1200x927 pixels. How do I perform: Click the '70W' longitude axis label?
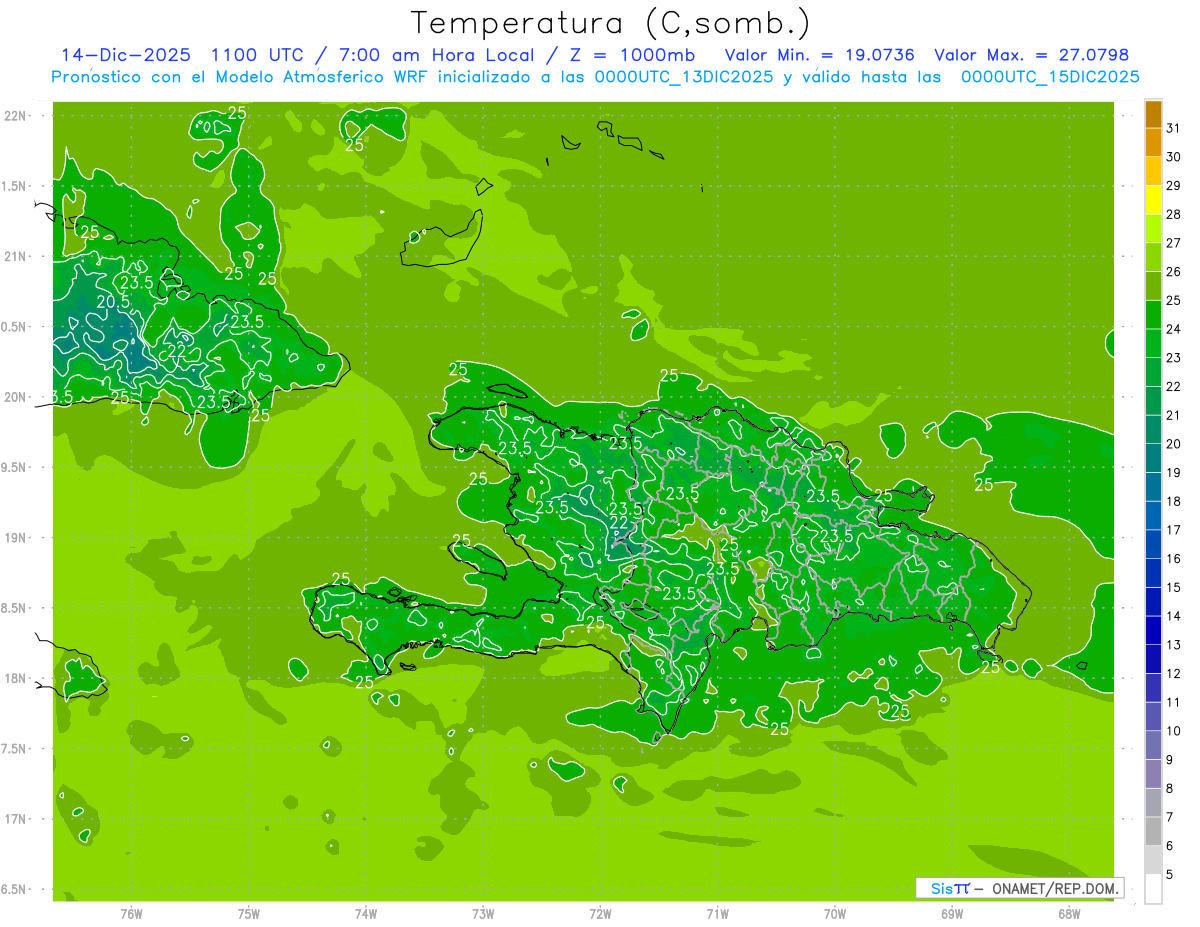coord(835,914)
